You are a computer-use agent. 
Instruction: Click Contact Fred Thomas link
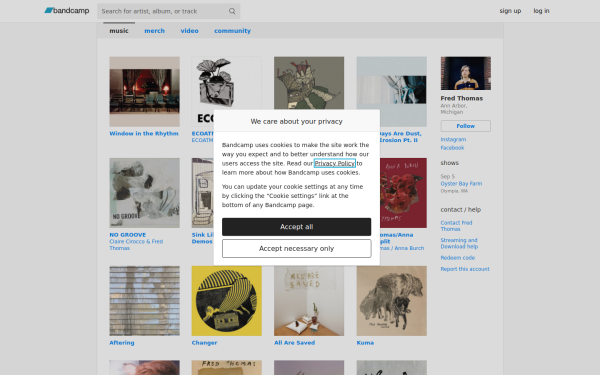(456, 226)
